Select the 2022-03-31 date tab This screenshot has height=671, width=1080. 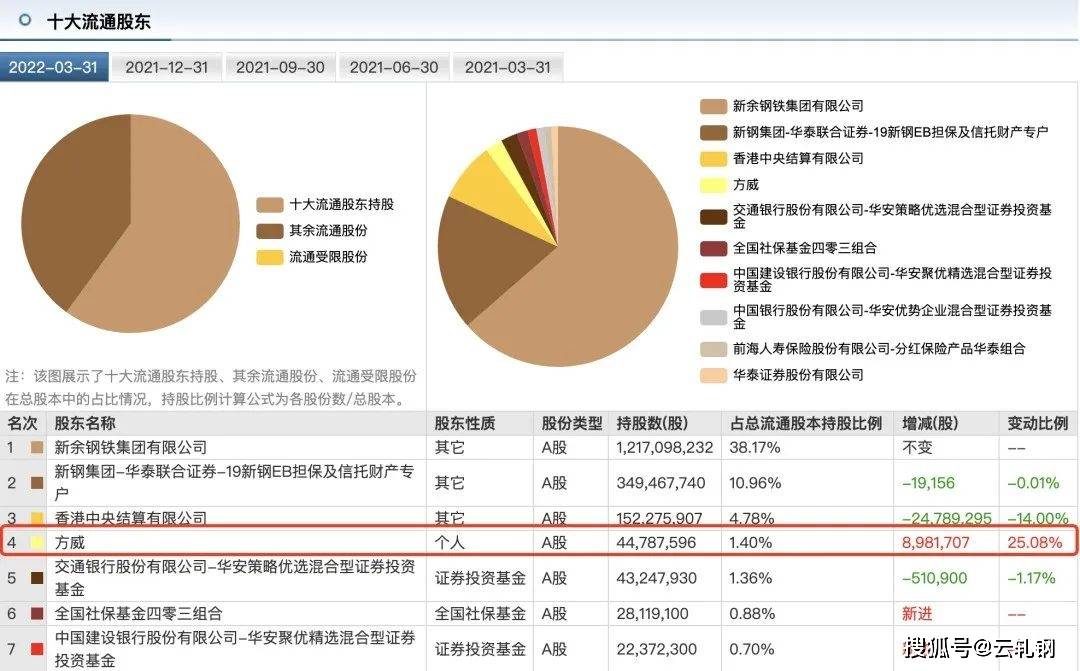[54, 67]
